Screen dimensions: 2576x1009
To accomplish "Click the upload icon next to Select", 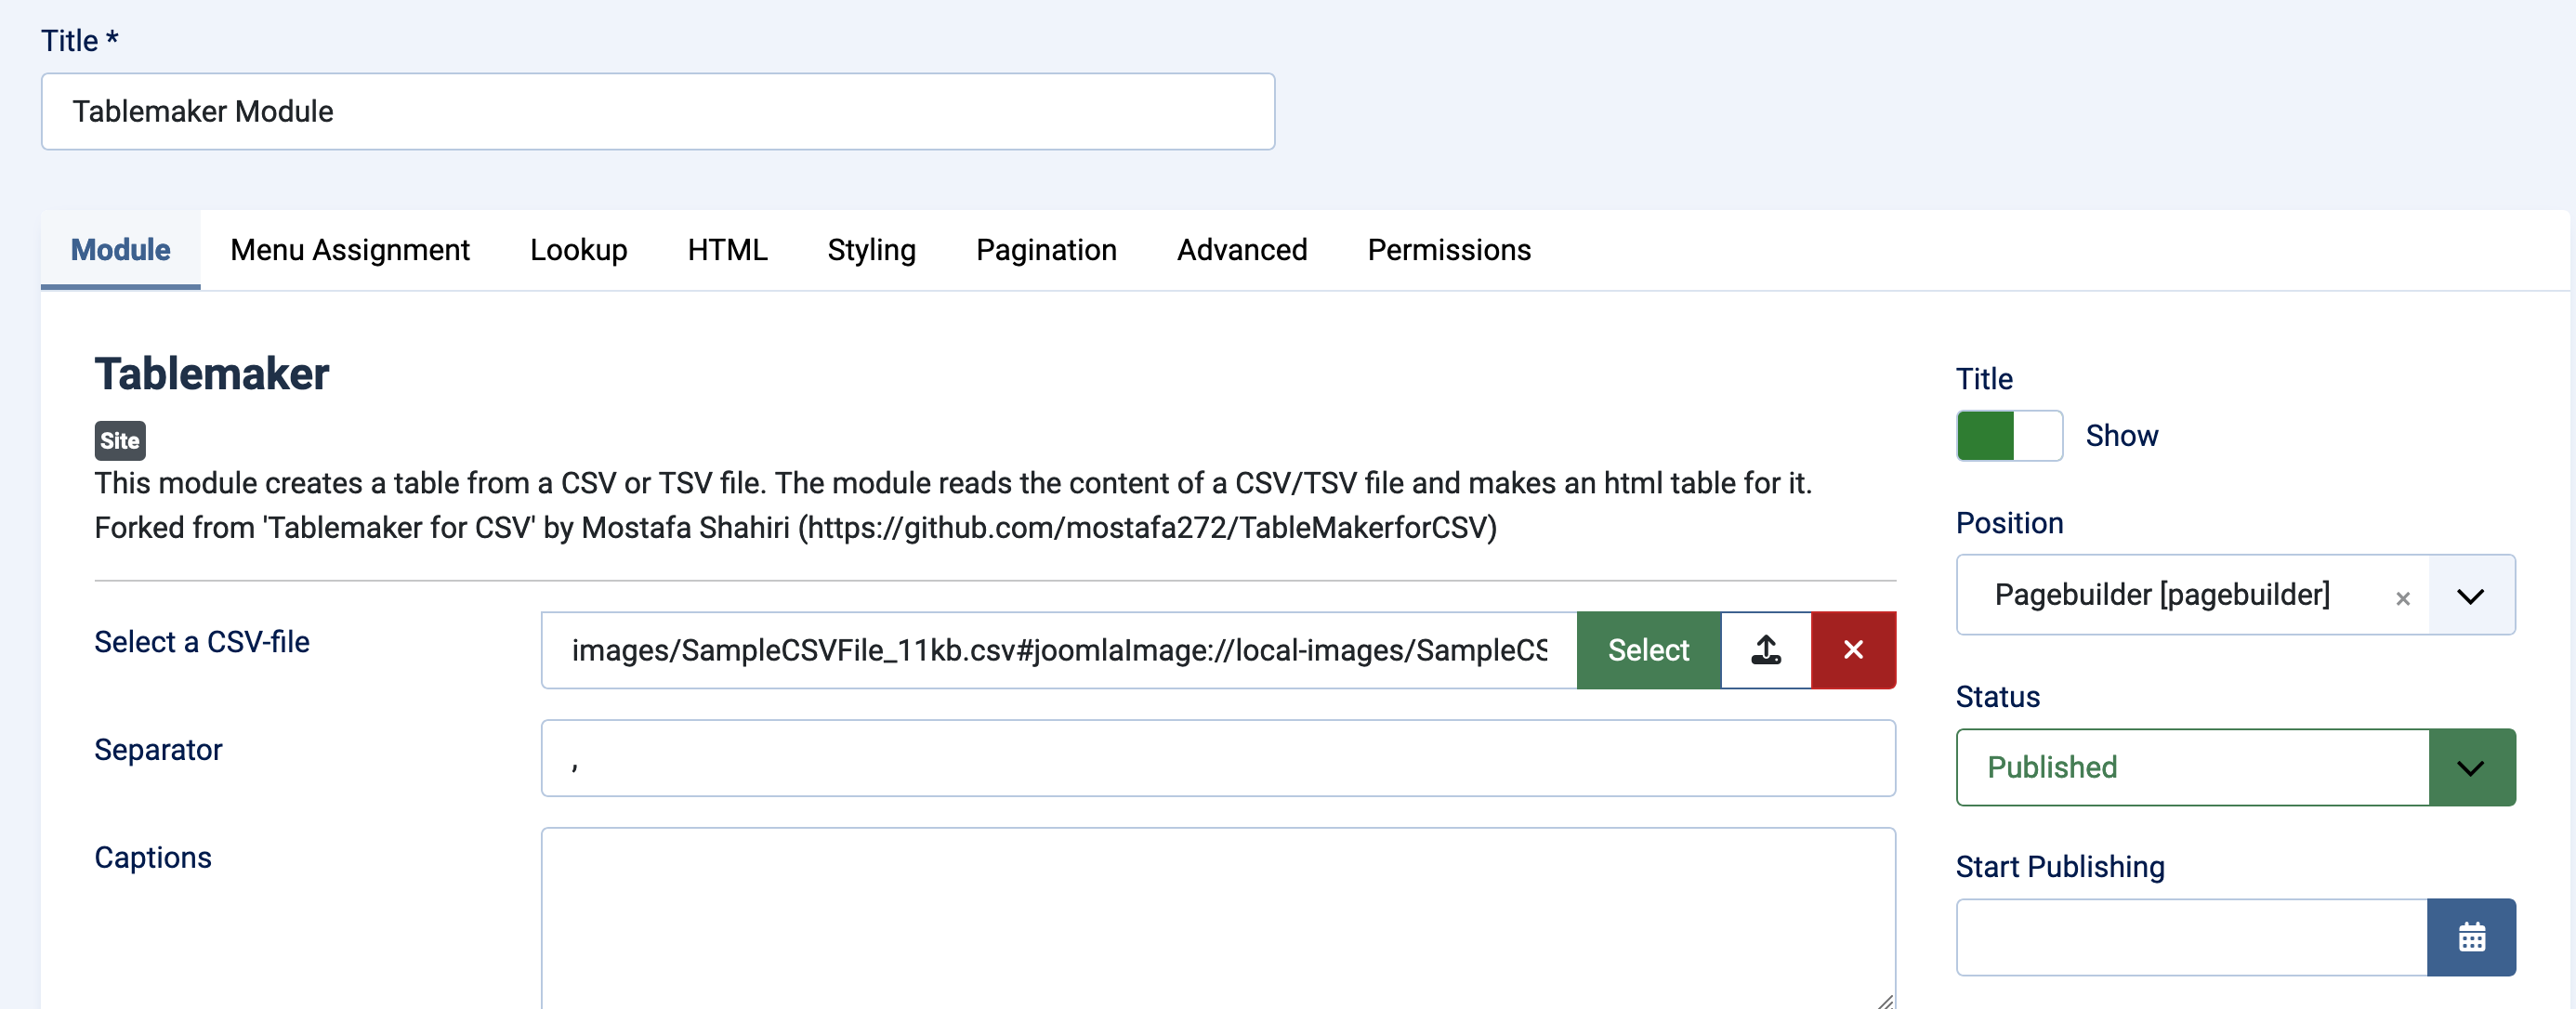I will click(x=1764, y=650).
